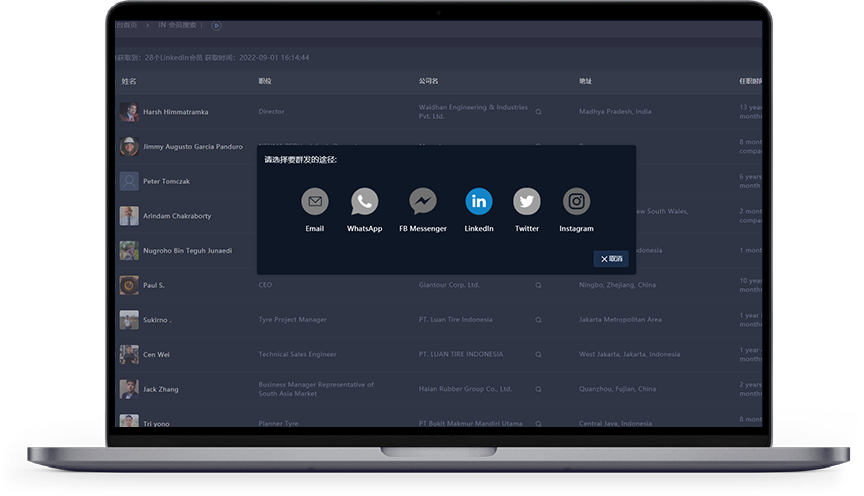Pick Instagram in the channel dialog
This screenshot has height=496, width=864.
click(576, 201)
